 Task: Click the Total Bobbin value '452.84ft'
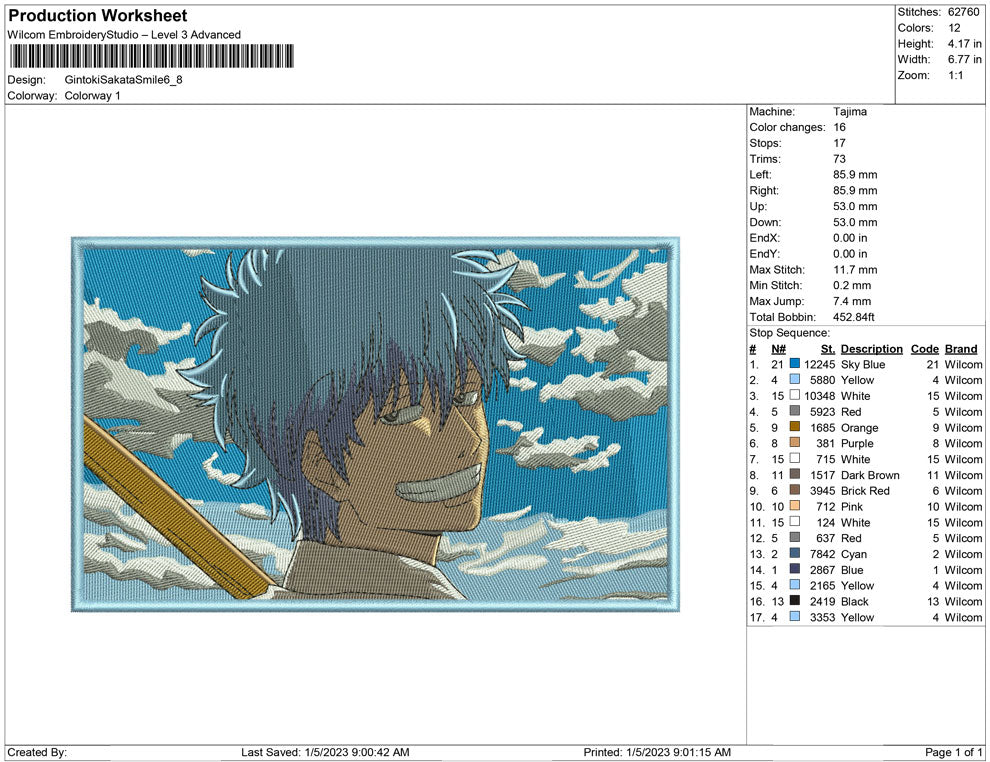854,317
